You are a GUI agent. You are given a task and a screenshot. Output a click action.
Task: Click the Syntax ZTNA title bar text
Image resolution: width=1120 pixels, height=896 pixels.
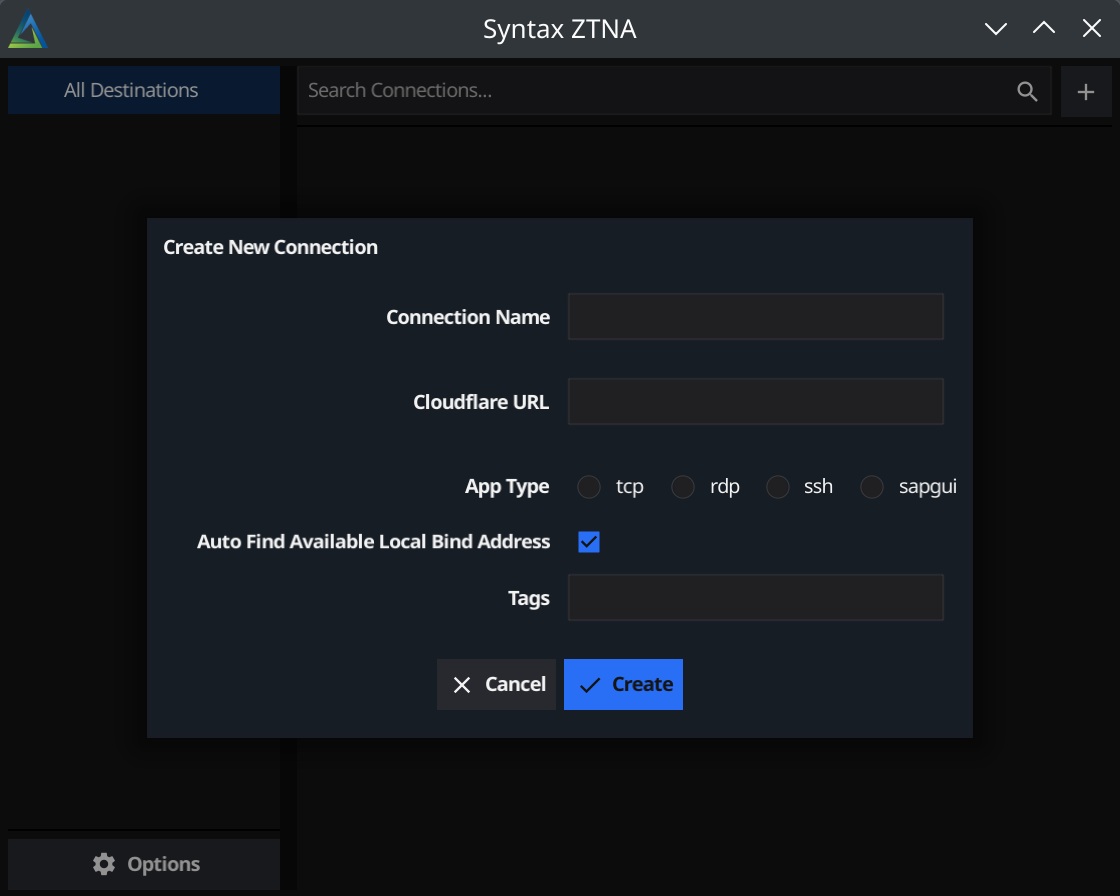[x=559, y=30]
